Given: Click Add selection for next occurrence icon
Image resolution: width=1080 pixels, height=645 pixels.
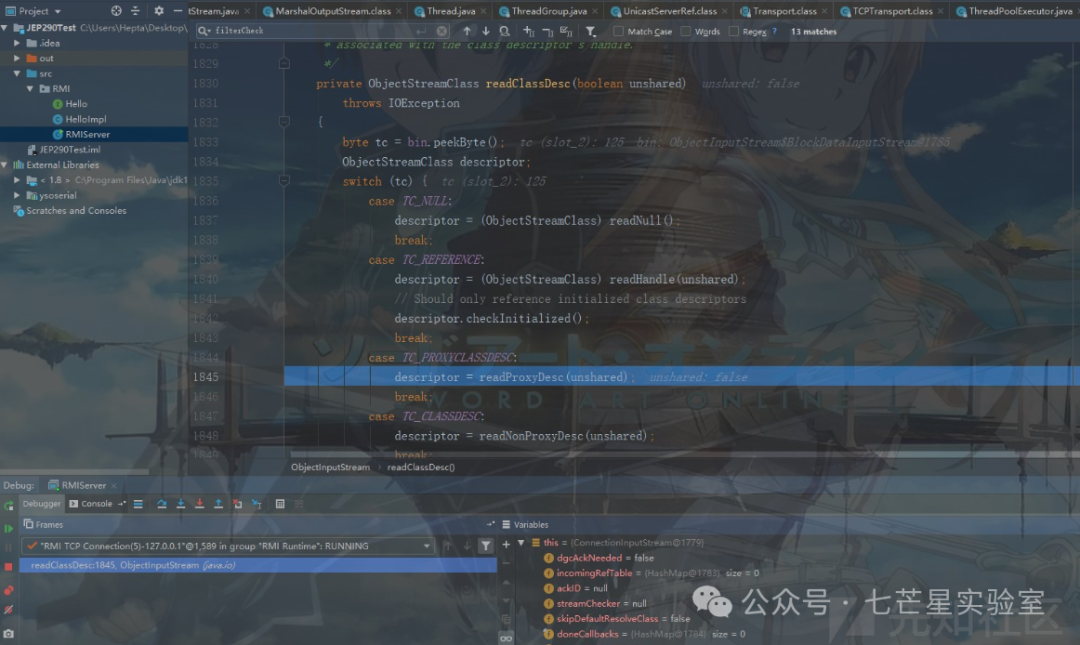Looking at the screenshot, I should (528, 31).
